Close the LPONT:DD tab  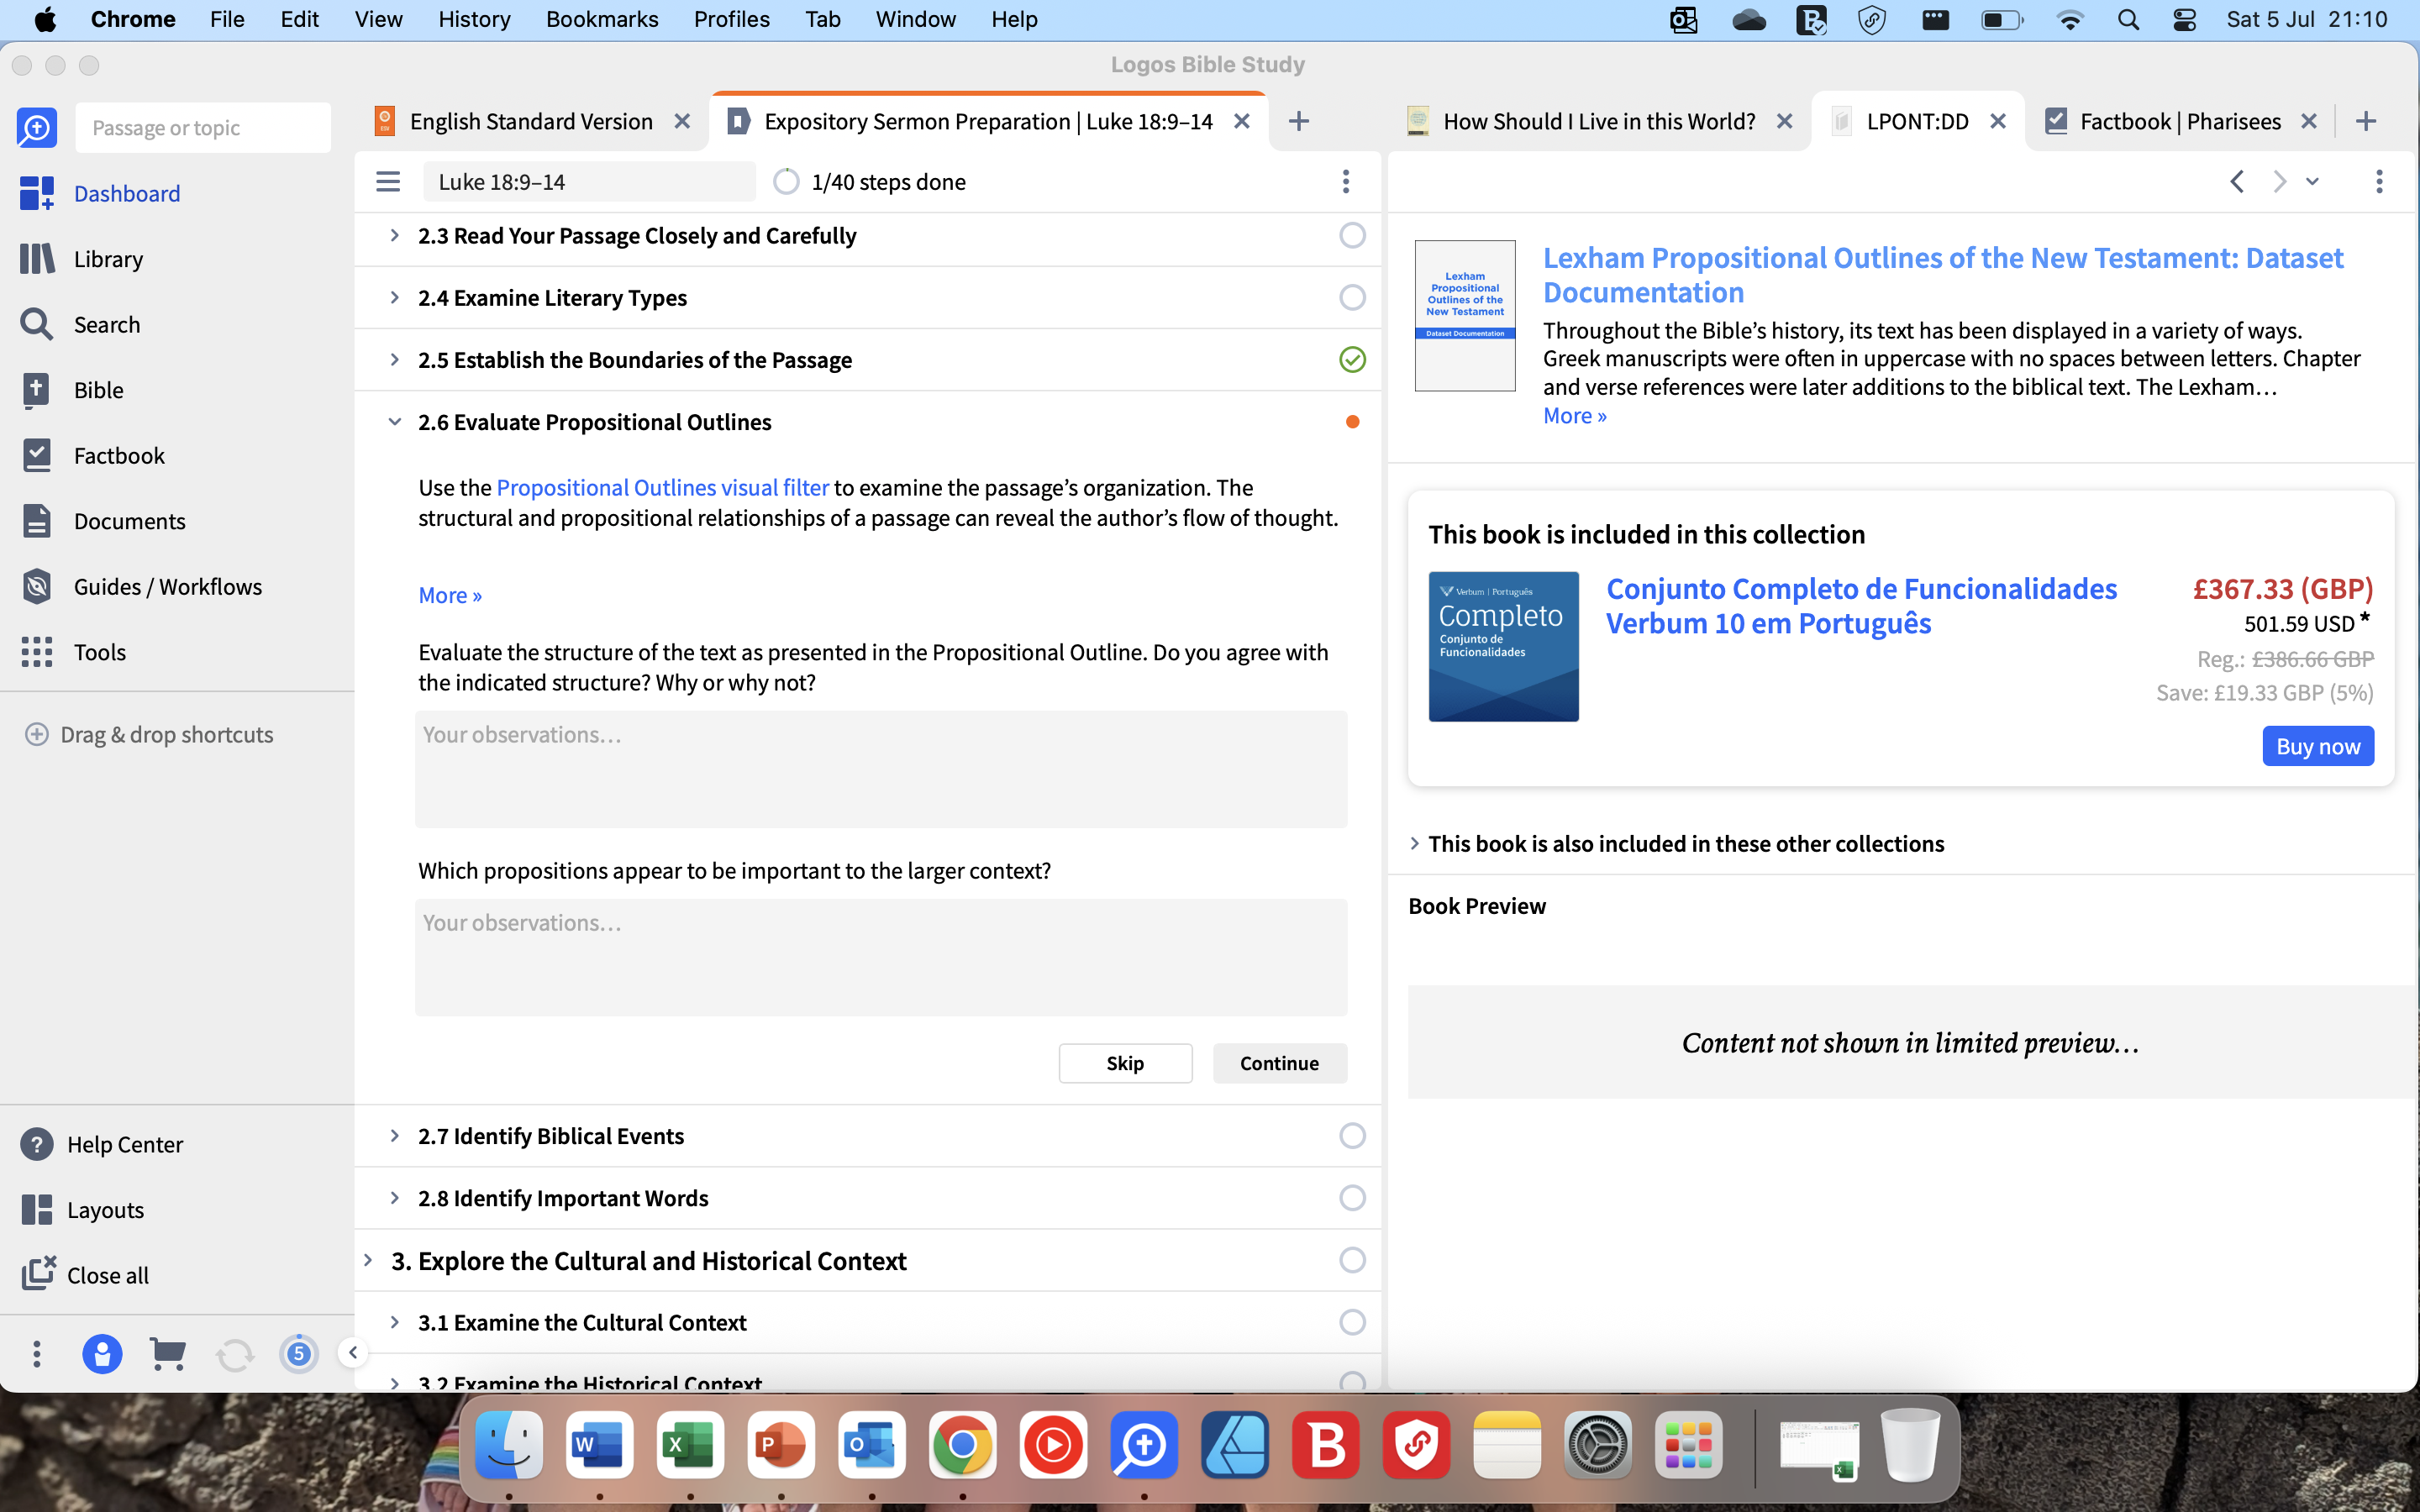pos(1998,121)
